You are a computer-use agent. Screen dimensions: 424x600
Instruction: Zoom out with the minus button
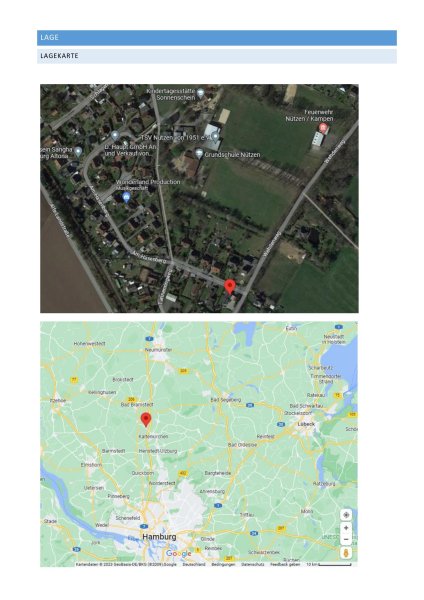[x=346, y=539]
